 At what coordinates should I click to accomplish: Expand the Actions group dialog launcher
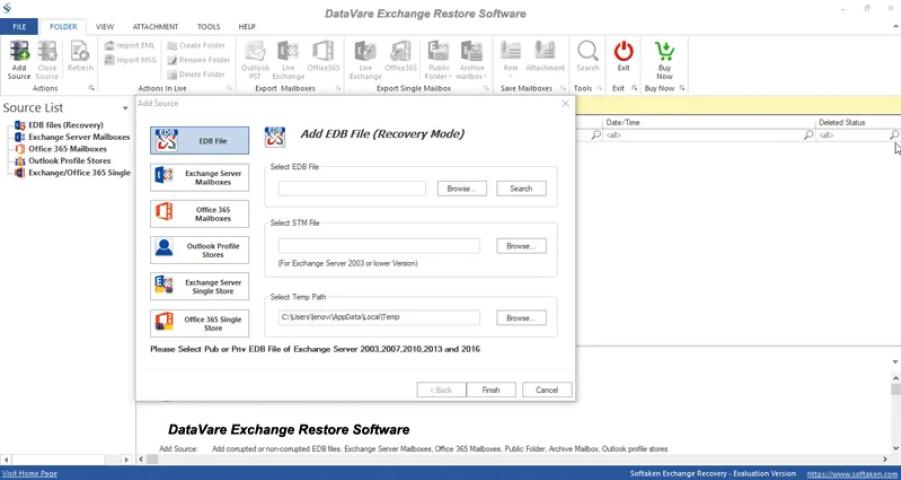[x=92, y=88]
